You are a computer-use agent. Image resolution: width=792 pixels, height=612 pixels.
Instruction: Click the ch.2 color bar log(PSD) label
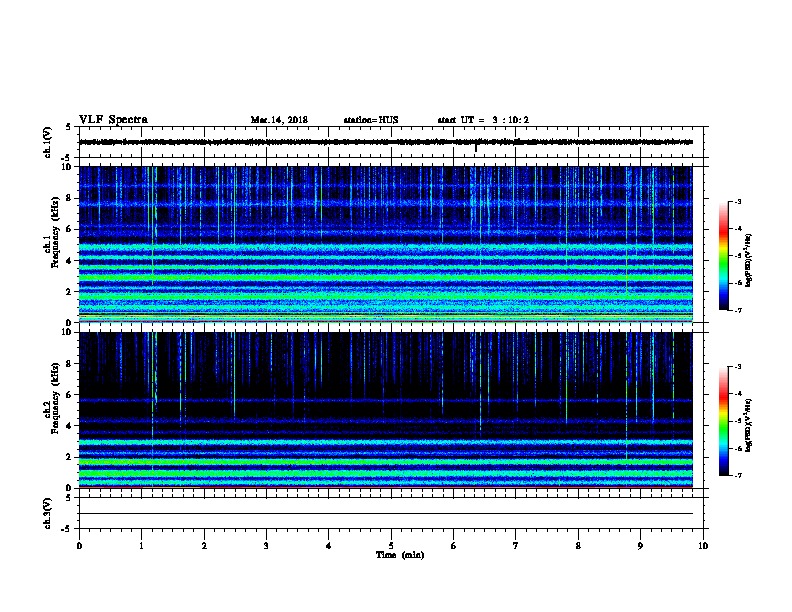coord(748,425)
